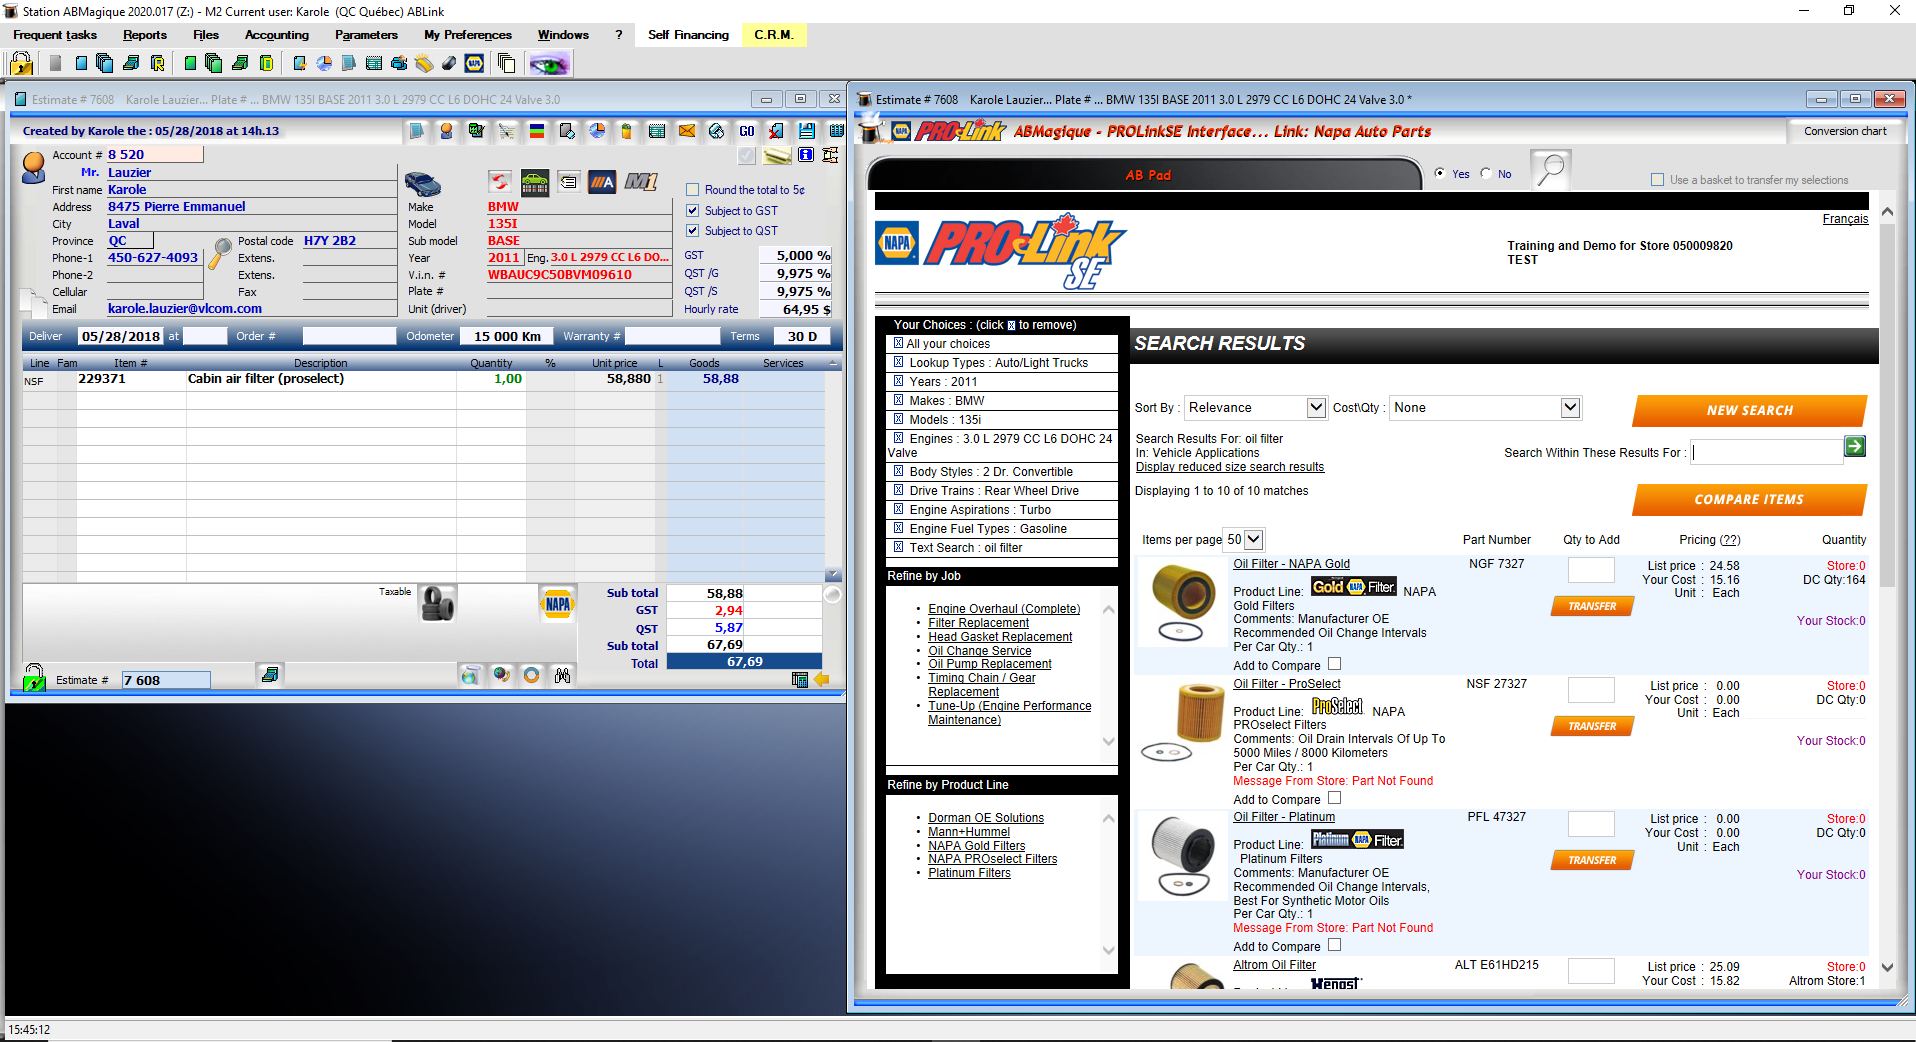Open the GO toolbar icon on estimate window
Screen dimensions: 1916x1042
pos(747,131)
